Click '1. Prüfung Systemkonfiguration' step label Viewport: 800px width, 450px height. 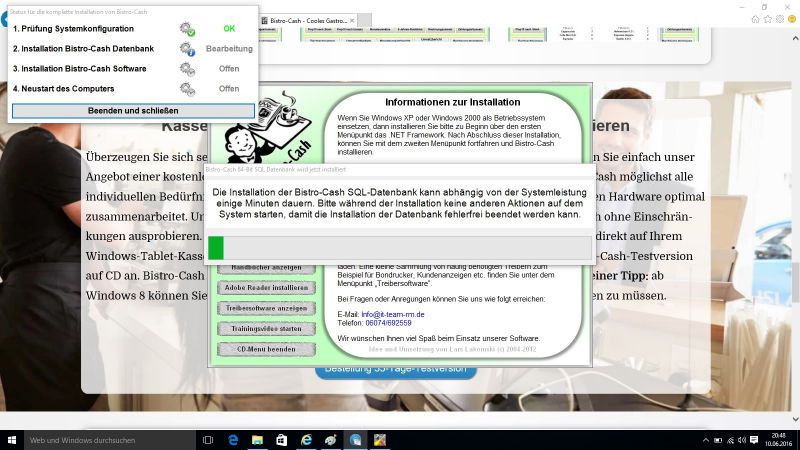(x=73, y=29)
